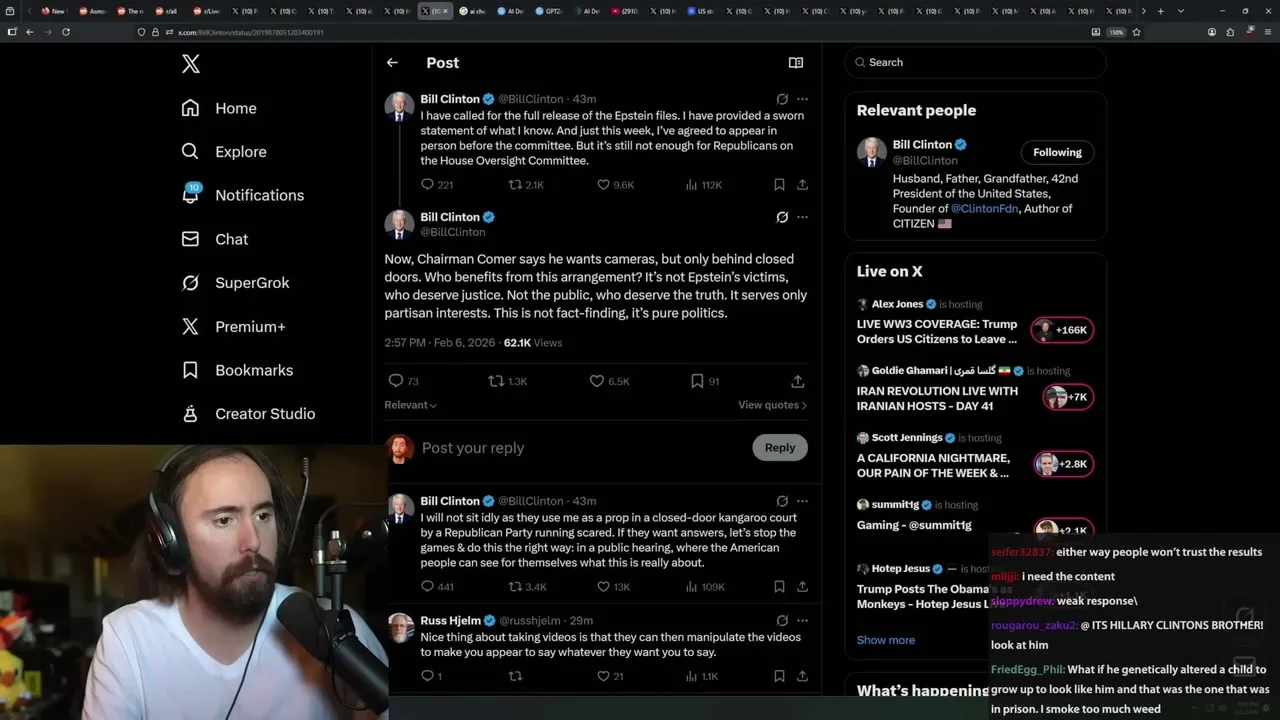Screen dimensions: 1280x720
Task: Click the tracking protection shield icon
Action: pos(142,32)
